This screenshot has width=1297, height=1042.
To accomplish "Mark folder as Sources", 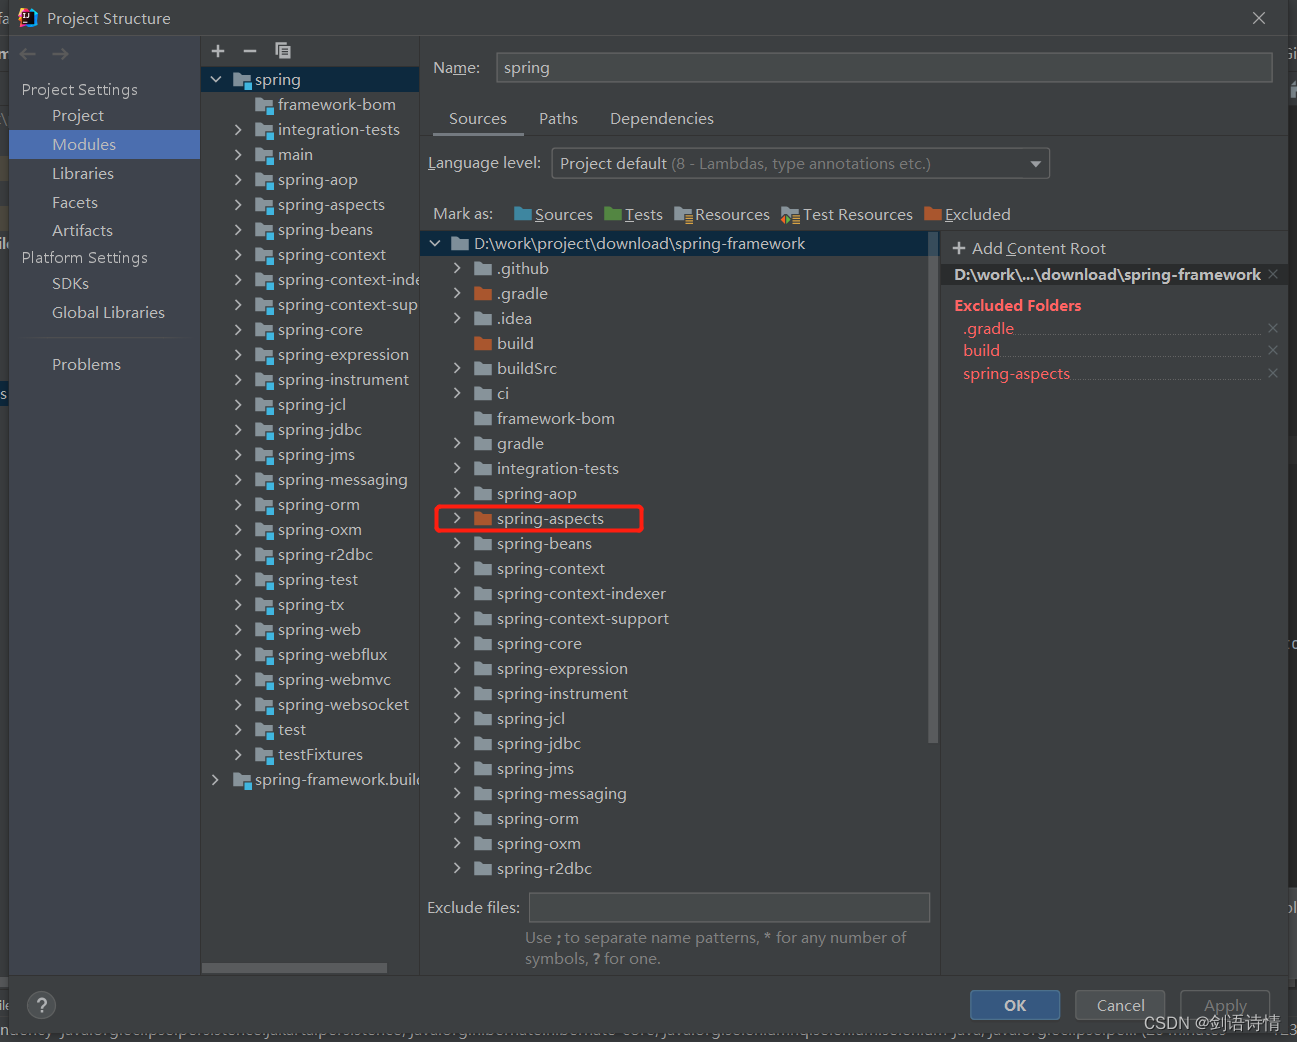I will pyautogui.click(x=553, y=214).
